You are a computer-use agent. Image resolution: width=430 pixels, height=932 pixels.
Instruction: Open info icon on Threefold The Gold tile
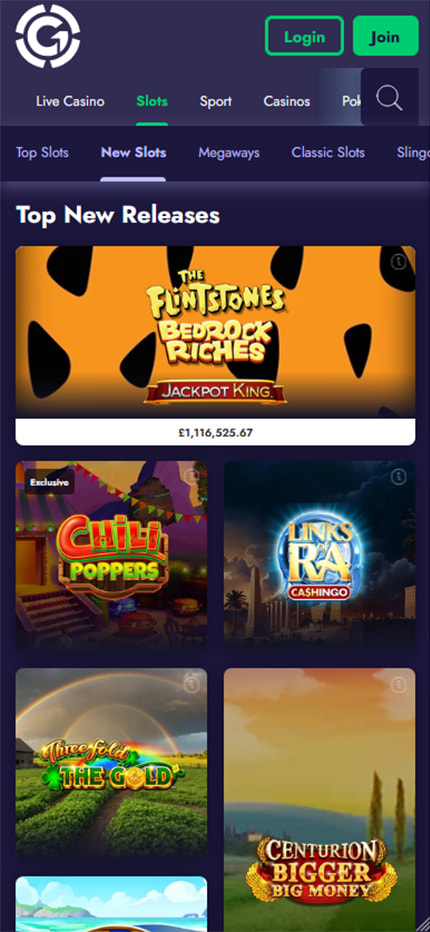(x=191, y=684)
